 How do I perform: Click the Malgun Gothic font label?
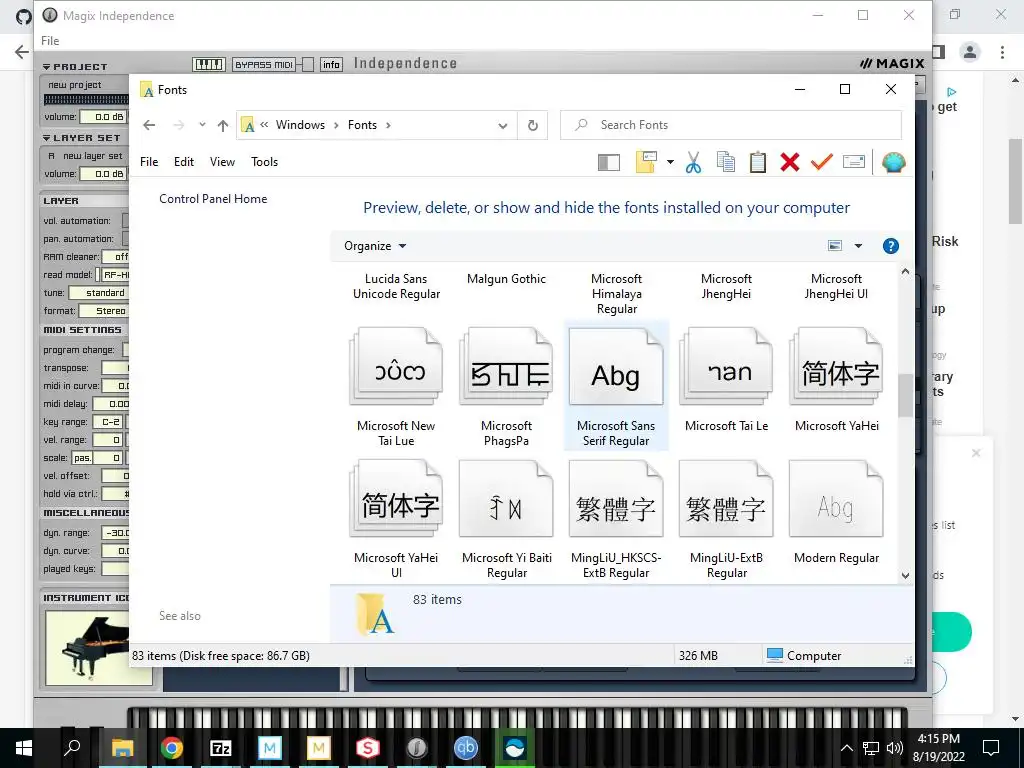click(x=506, y=279)
